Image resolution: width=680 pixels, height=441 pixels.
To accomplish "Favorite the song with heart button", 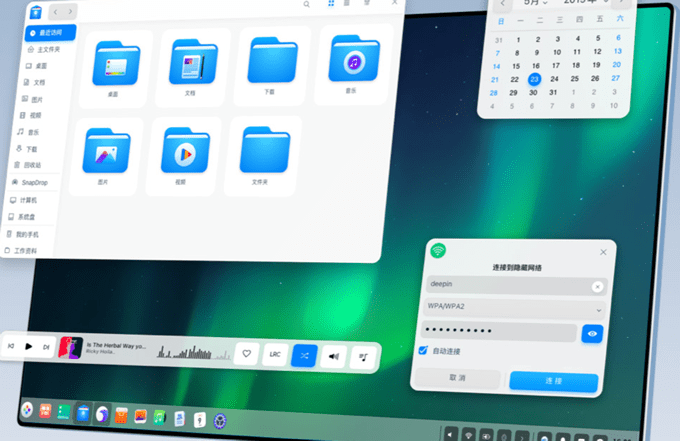I will 247,354.
